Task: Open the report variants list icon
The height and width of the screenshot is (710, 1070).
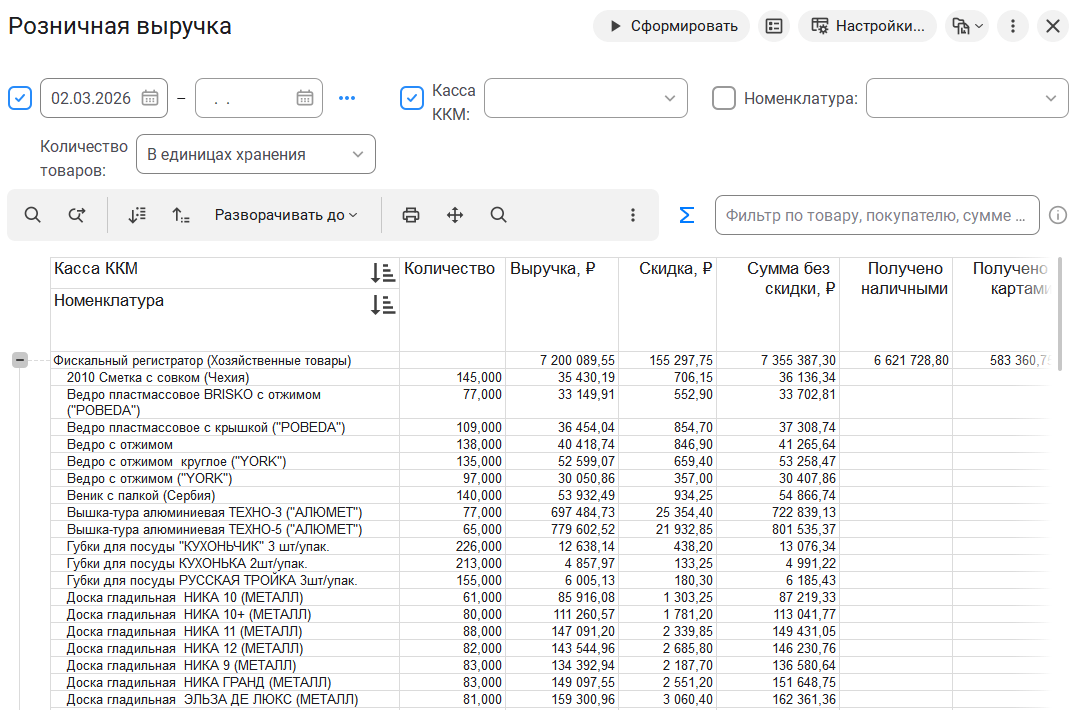Action: (773, 26)
